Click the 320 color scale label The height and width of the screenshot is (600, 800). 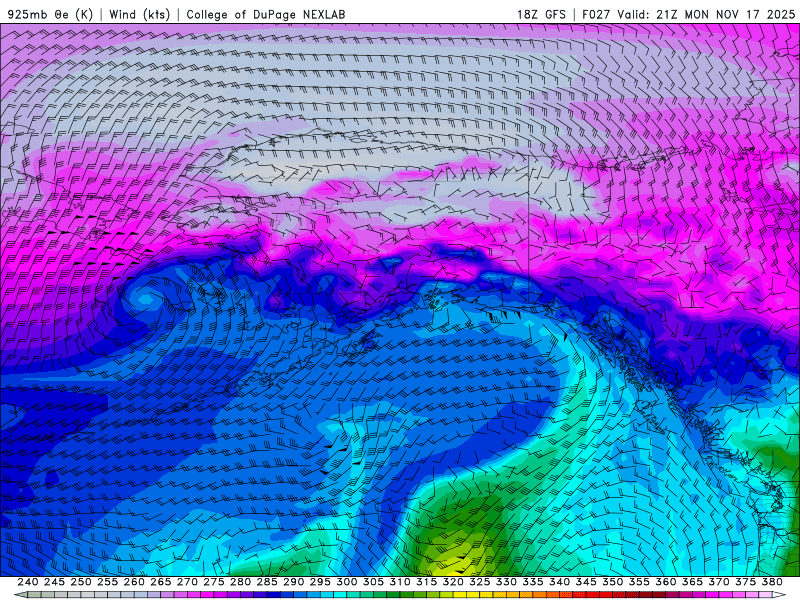[453, 582]
